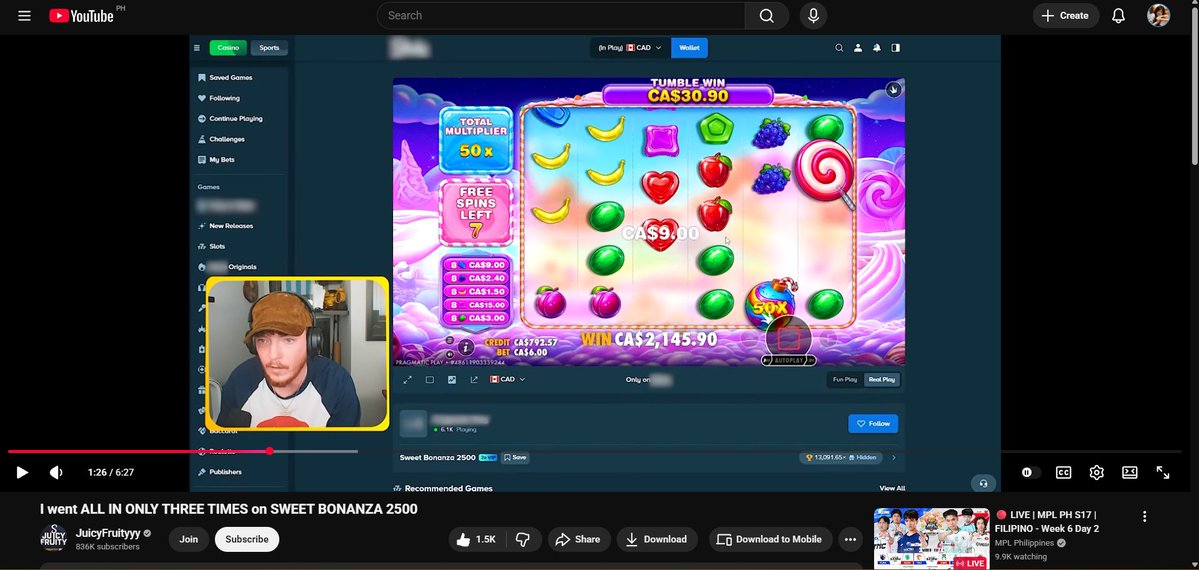Viewport: 1199px width, 570px height.
Task: Open Slots in casino sidebar
Action: (x=211, y=246)
